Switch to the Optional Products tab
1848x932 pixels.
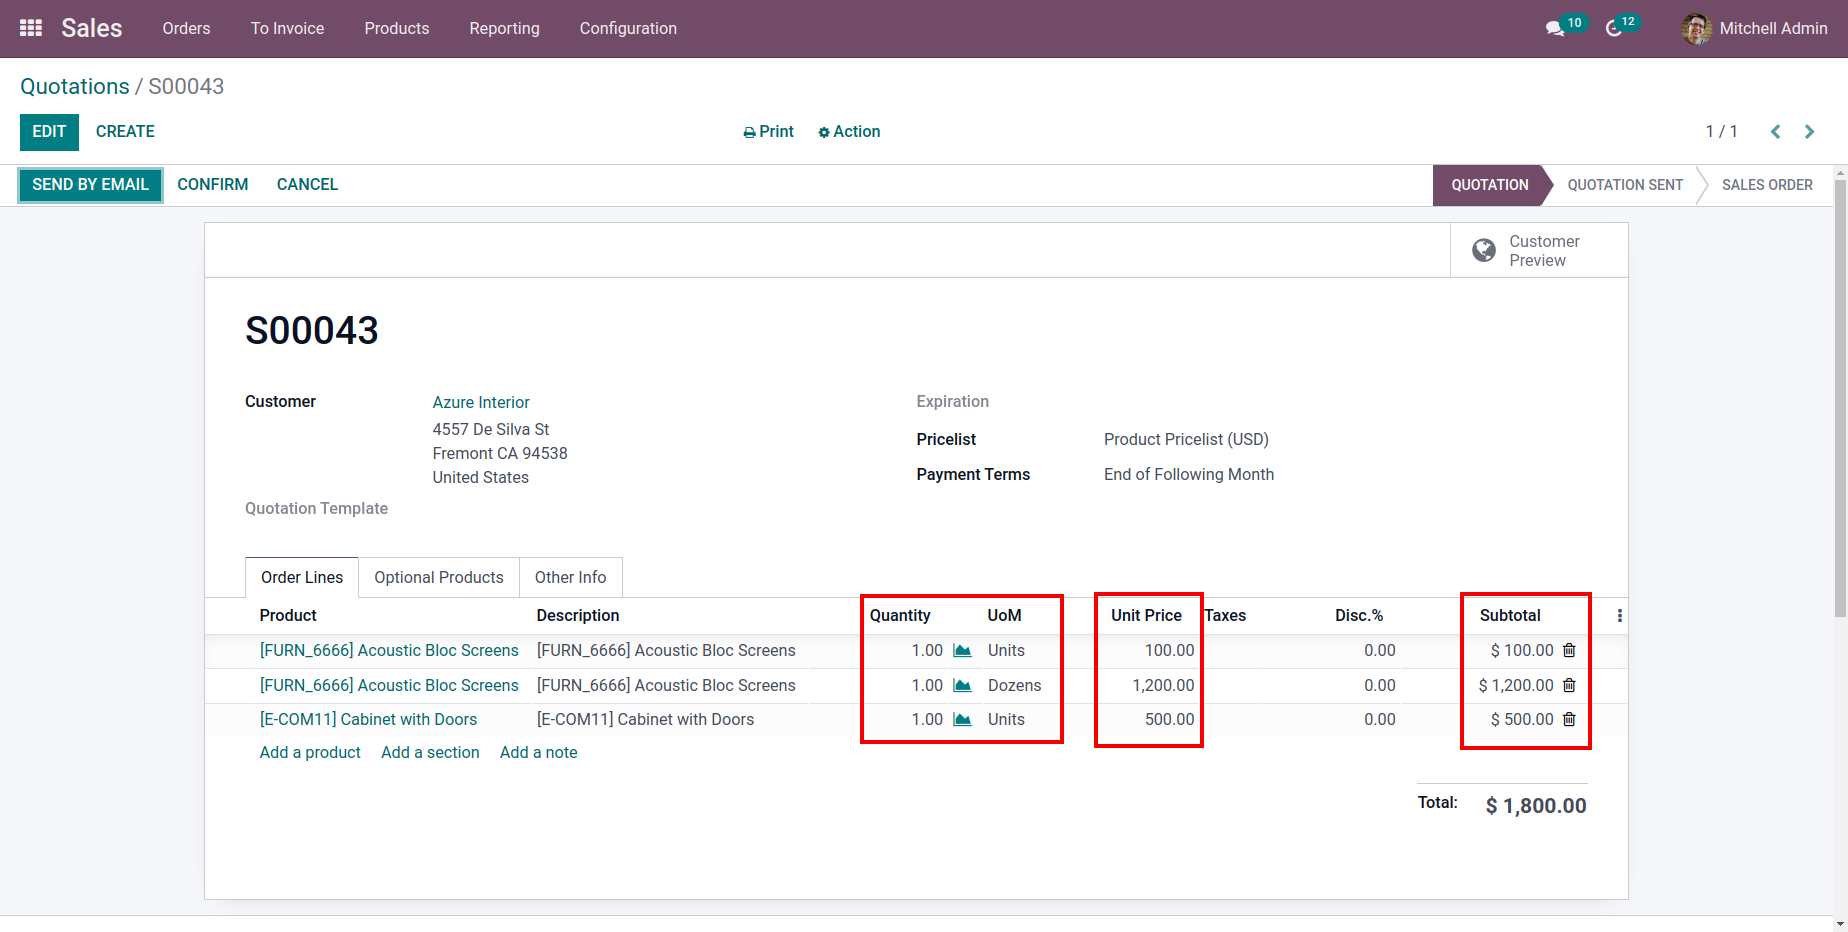[439, 577]
